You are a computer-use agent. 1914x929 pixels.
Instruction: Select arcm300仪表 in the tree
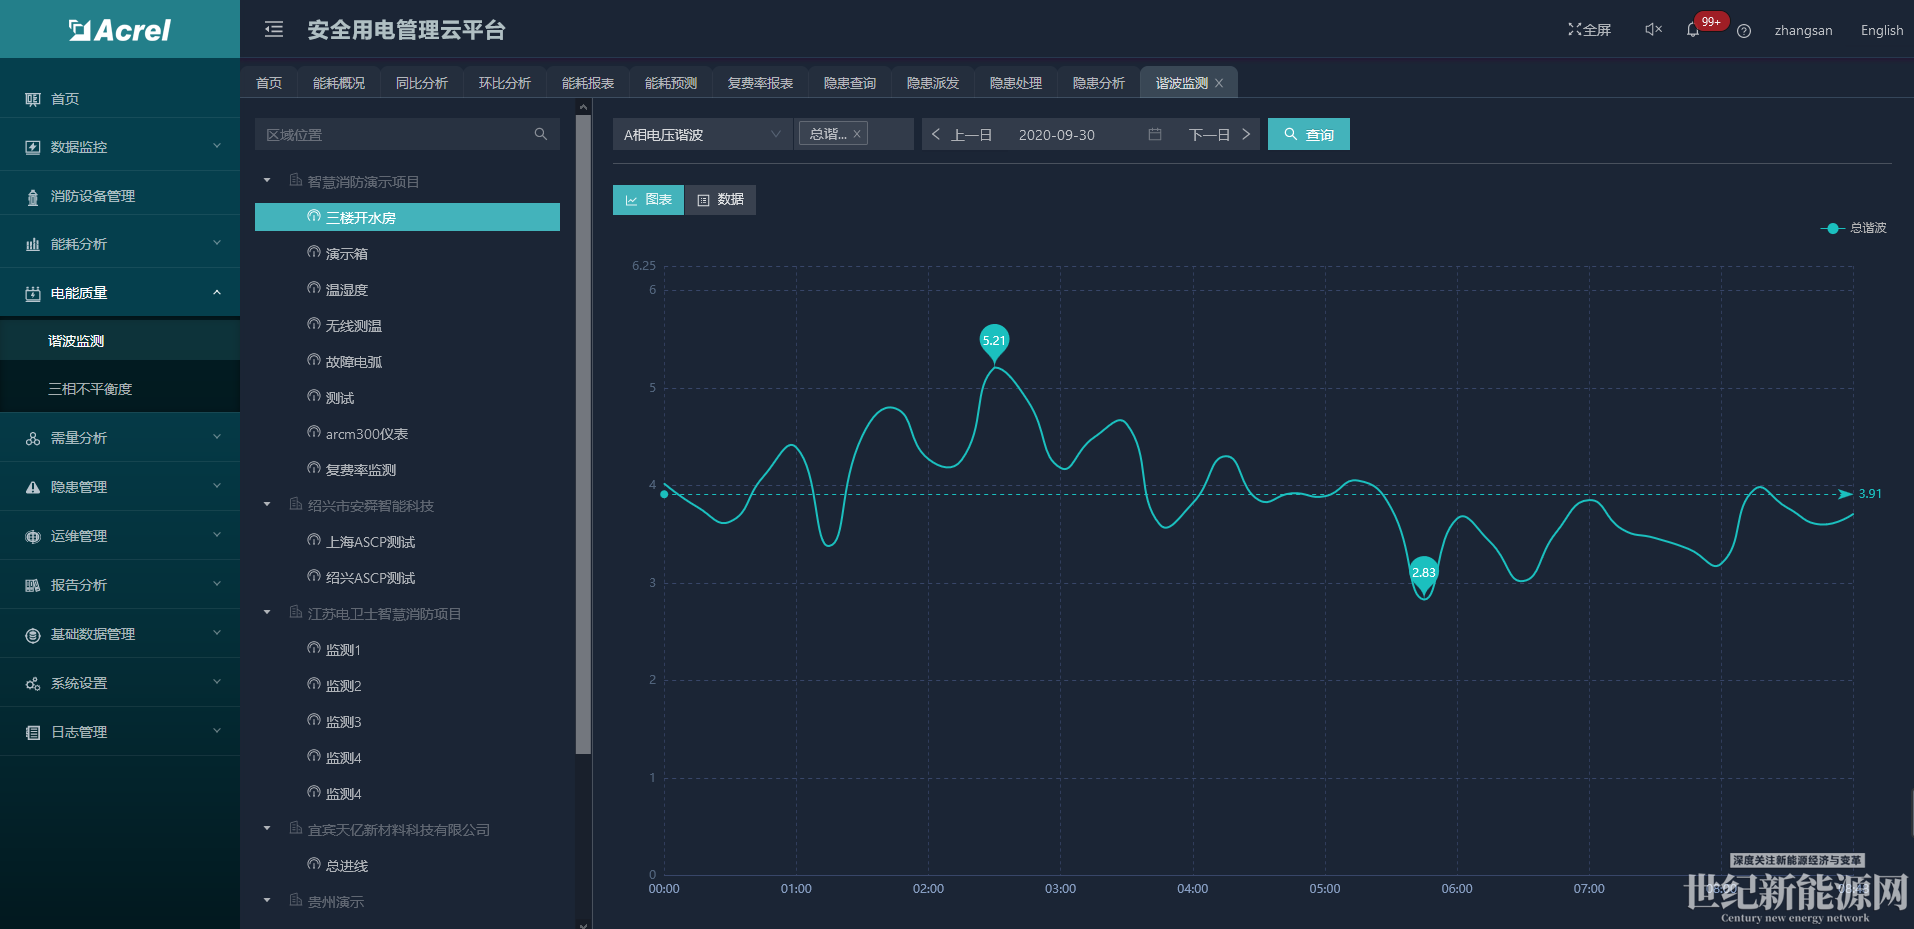[367, 434]
